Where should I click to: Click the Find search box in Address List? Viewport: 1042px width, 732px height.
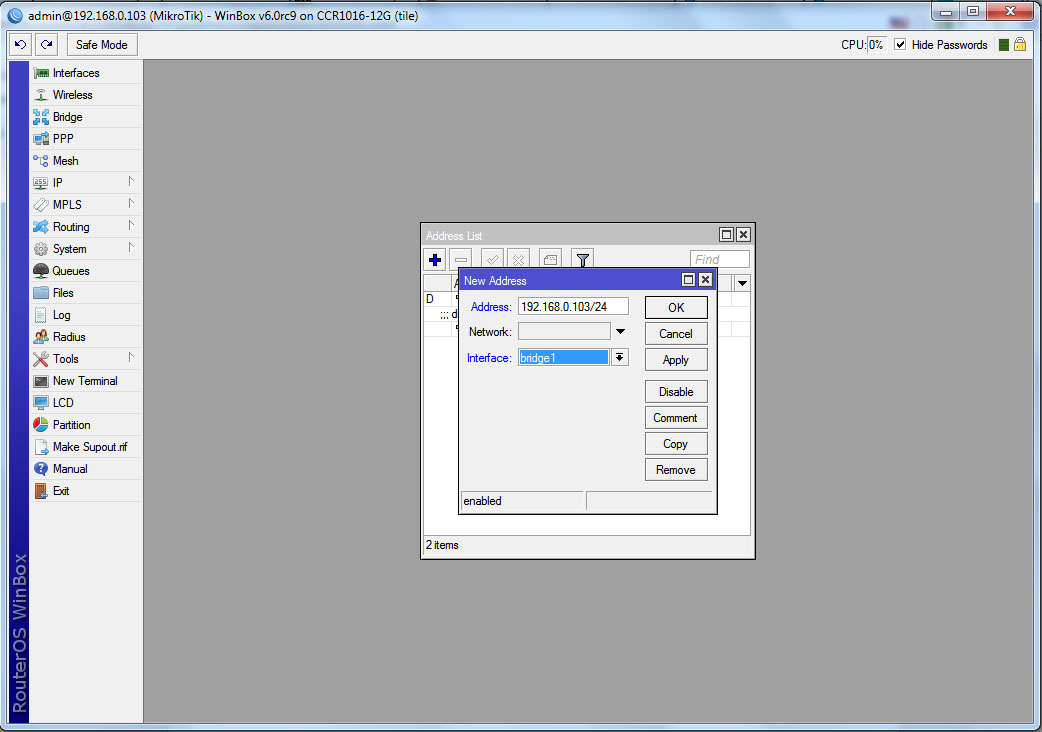tap(719, 260)
